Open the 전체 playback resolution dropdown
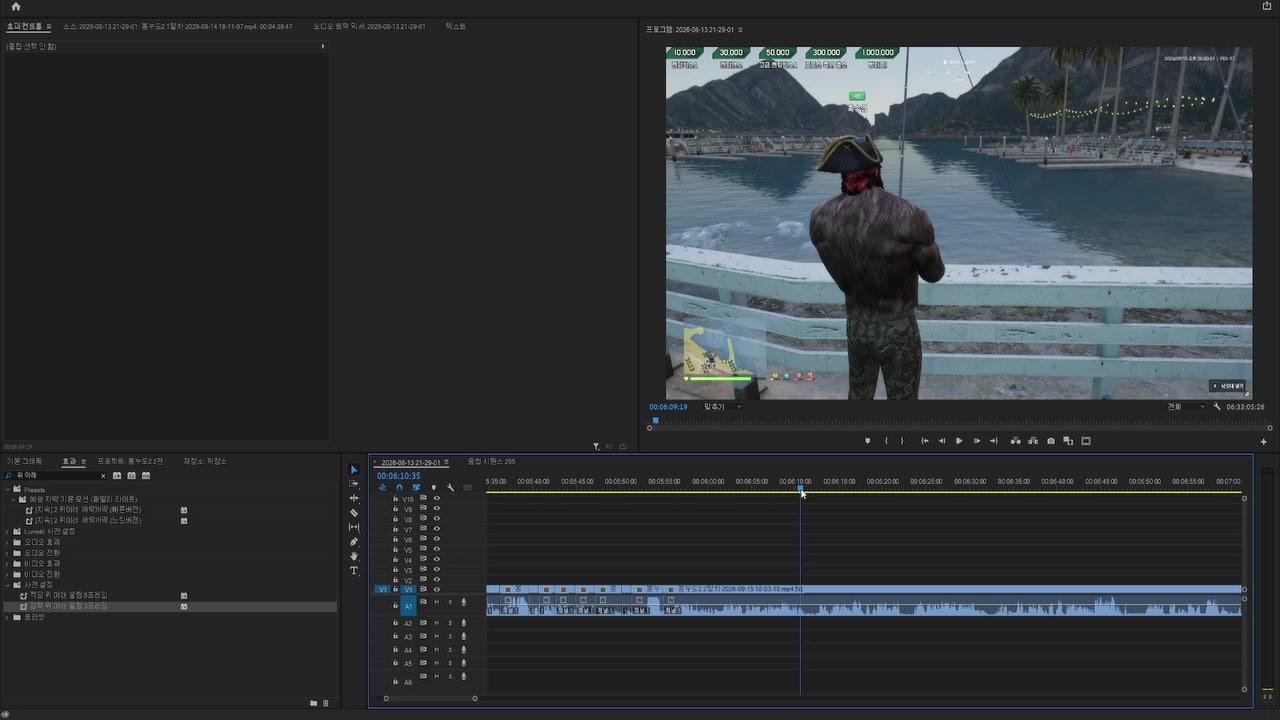The image size is (1280, 720). [1186, 407]
